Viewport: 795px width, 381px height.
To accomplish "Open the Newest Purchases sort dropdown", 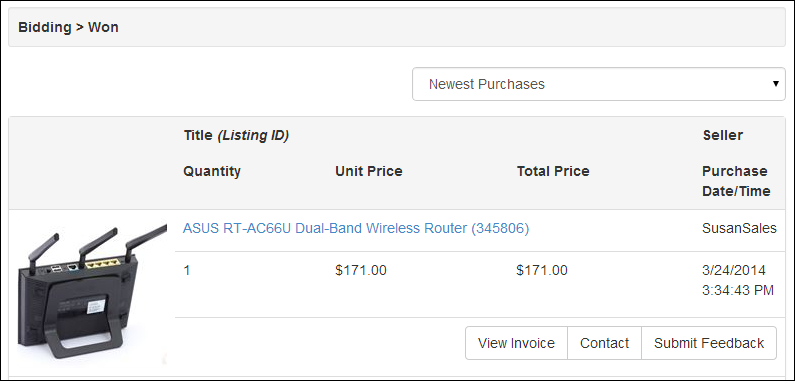I will coord(599,84).
